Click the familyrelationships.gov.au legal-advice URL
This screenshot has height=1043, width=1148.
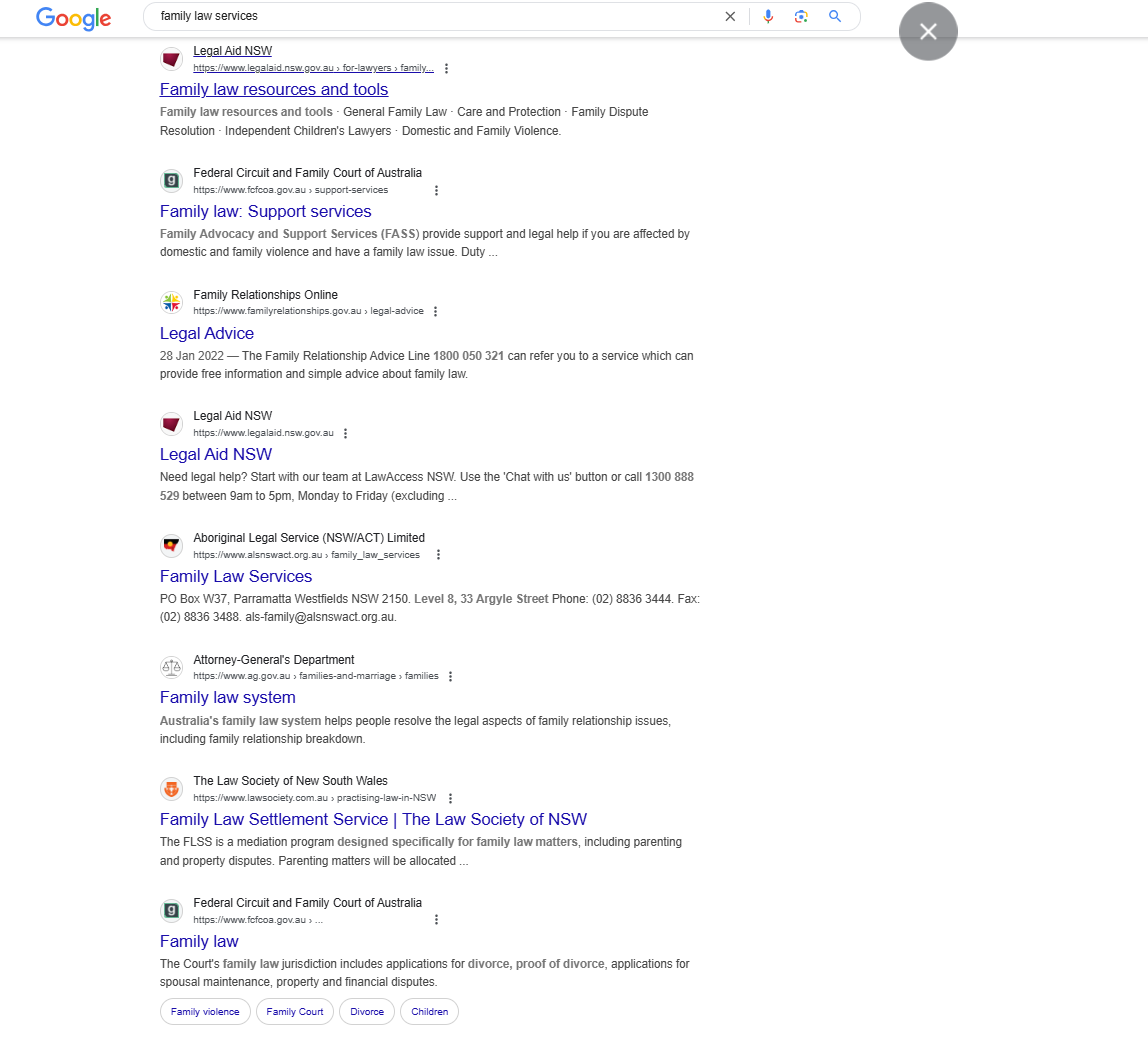tap(308, 311)
